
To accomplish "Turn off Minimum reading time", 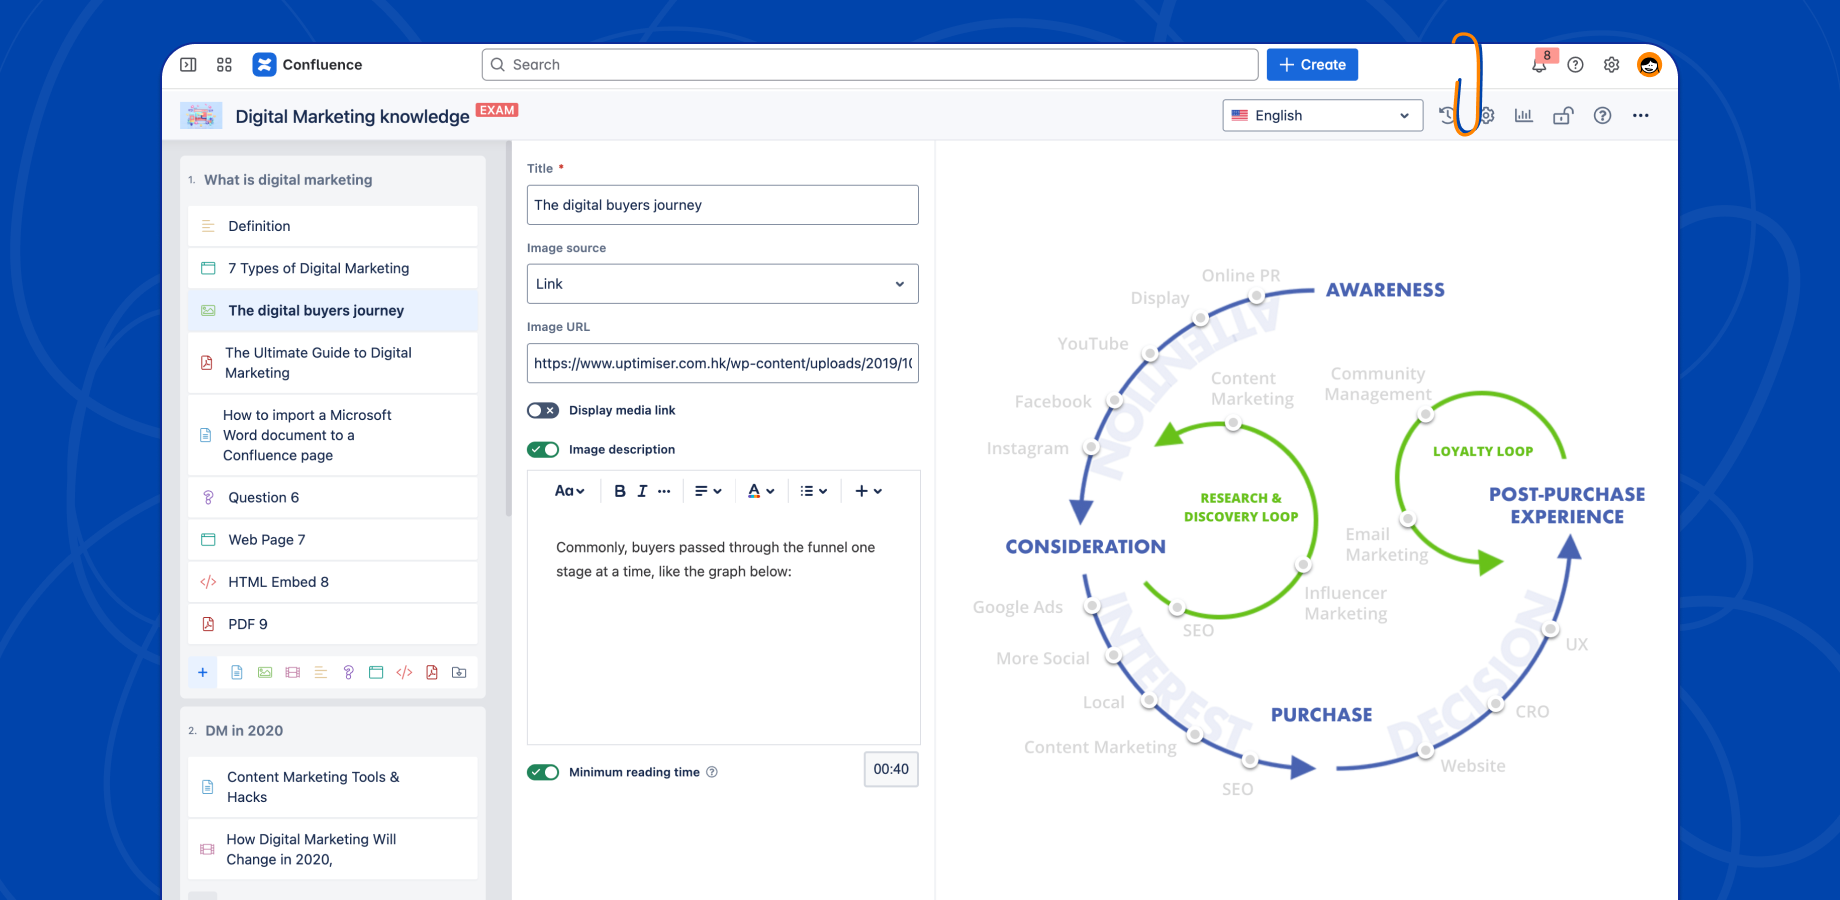I will 543,772.
